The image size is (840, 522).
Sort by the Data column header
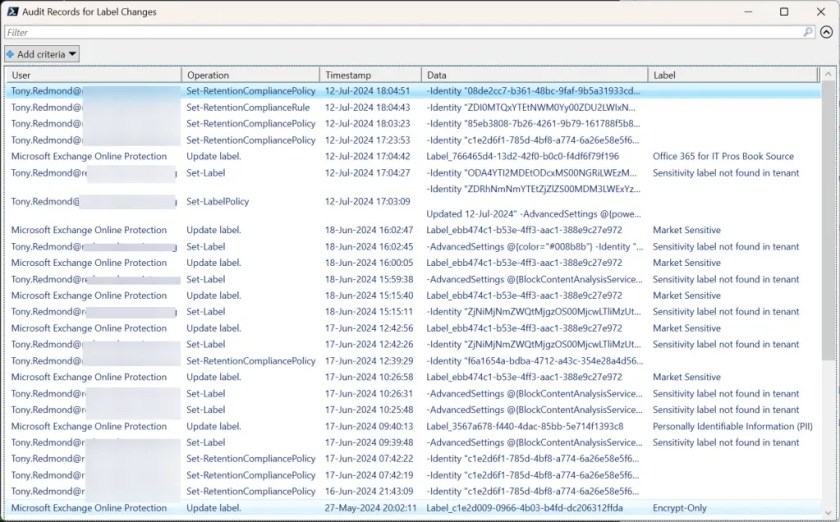(x=535, y=75)
